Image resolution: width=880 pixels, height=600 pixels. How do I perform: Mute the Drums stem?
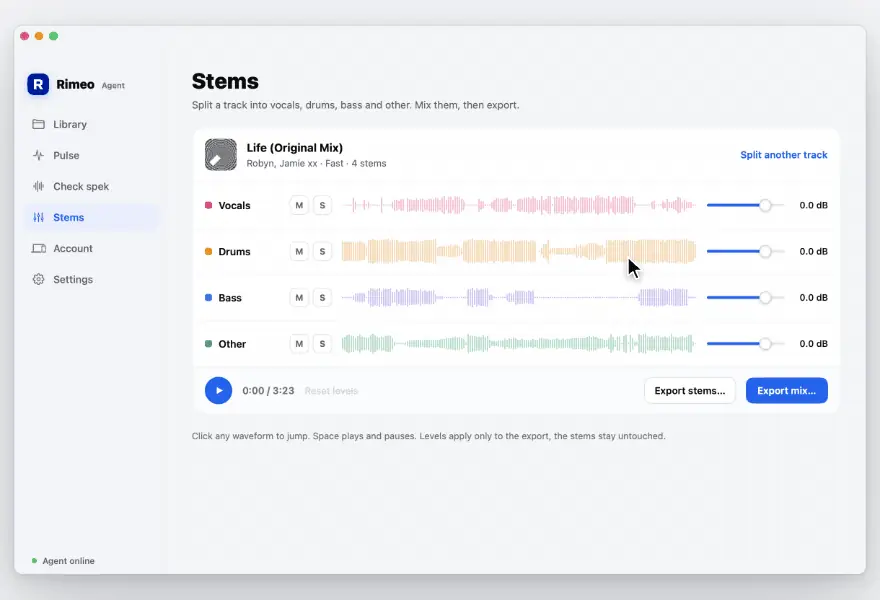coord(299,251)
